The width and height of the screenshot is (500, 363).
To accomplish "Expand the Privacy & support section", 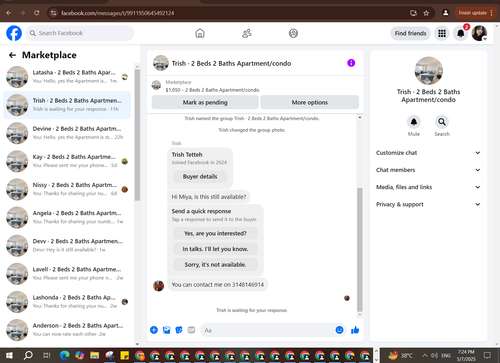I will [x=428, y=204].
